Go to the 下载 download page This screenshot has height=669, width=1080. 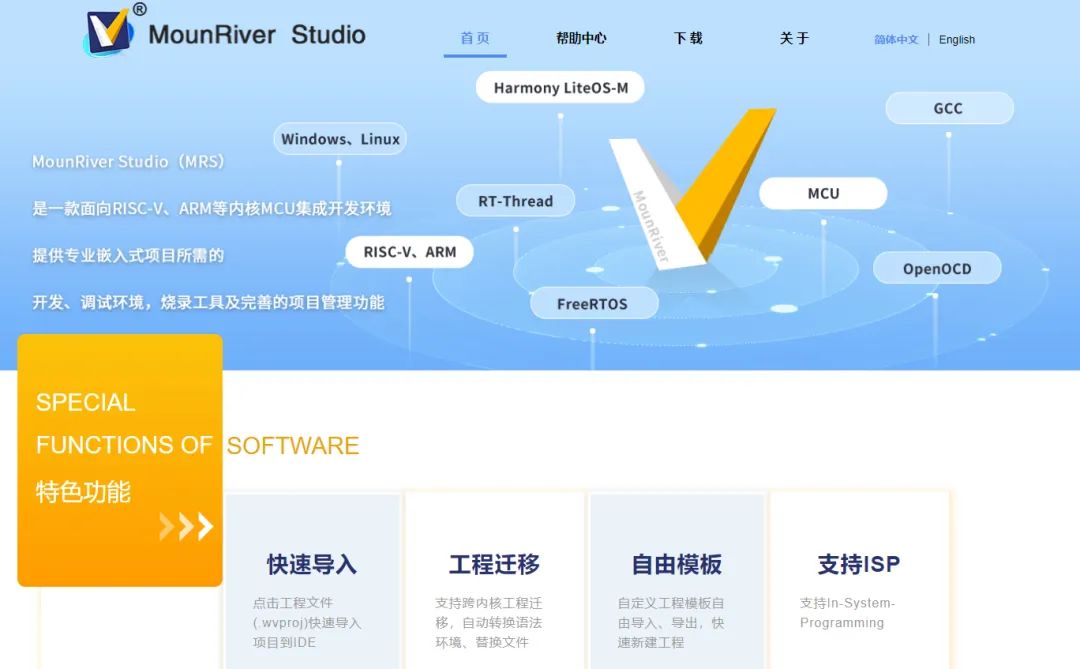[x=687, y=39]
